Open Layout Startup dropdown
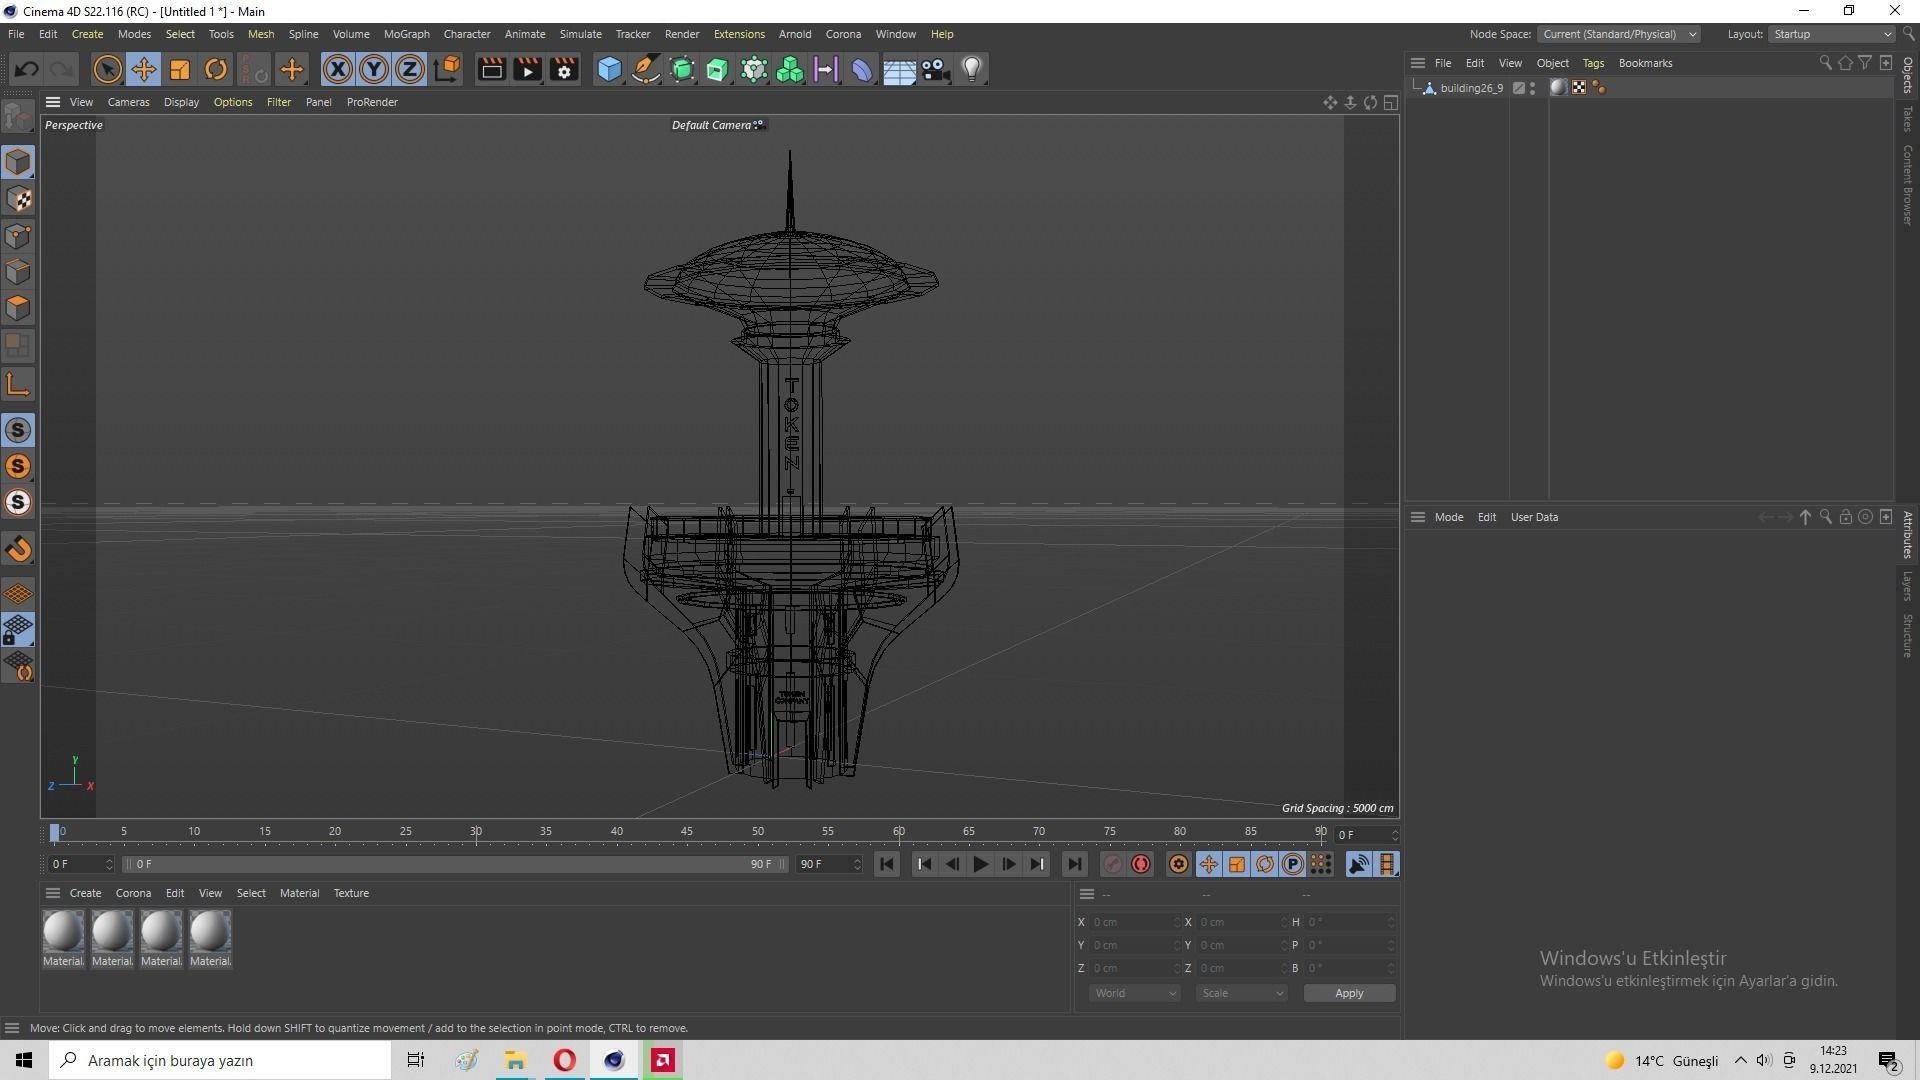 [1832, 34]
